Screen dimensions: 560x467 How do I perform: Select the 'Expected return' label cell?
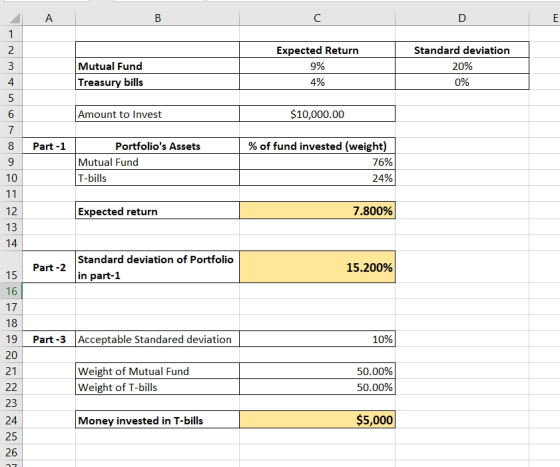[x=158, y=211]
